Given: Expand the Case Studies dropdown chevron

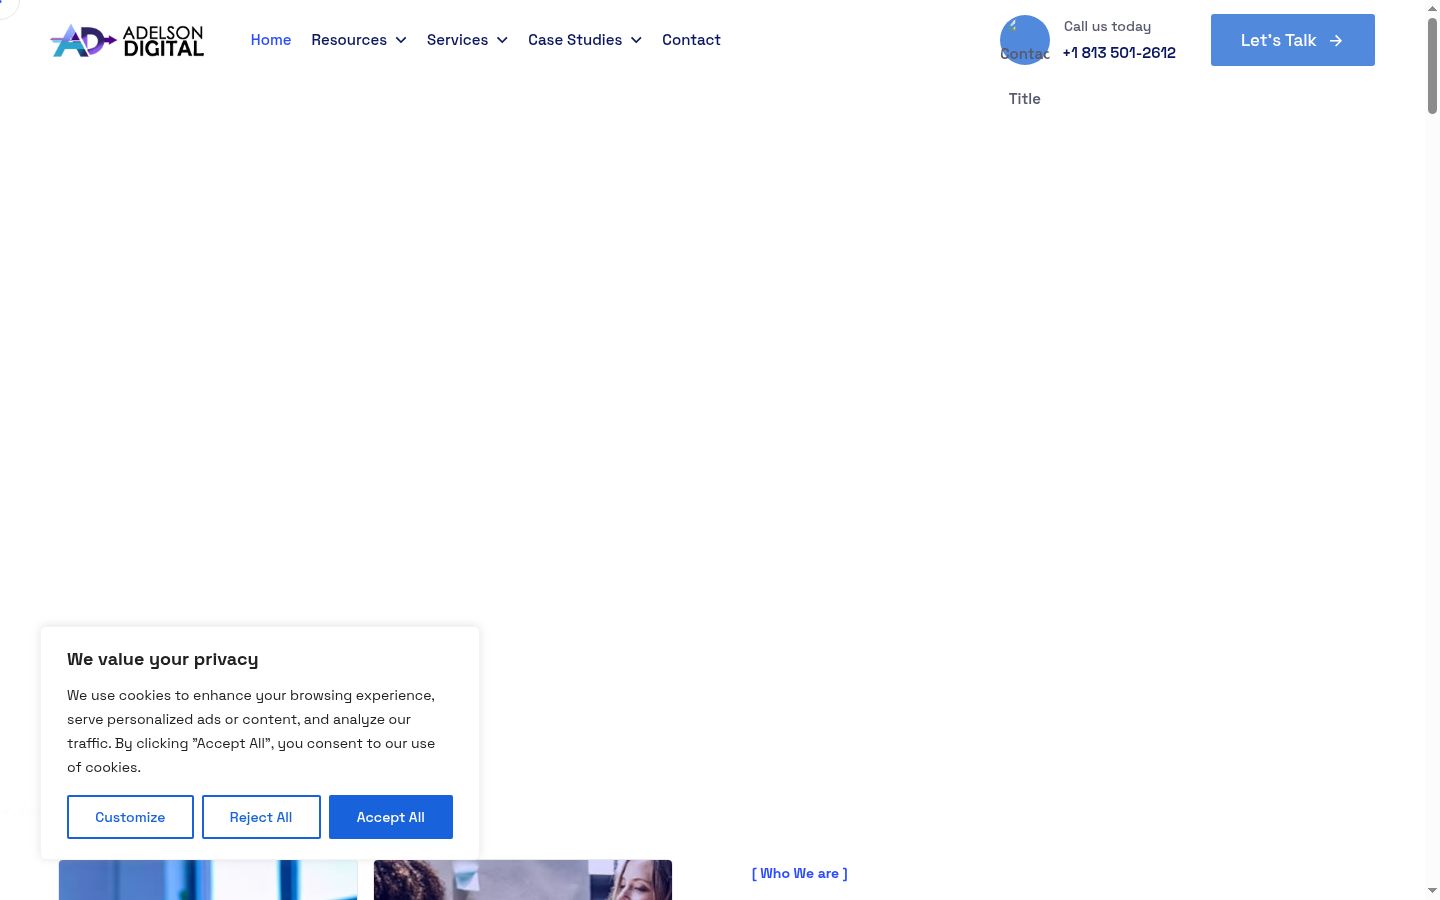Looking at the screenshot, I should [x=636, y=40].
